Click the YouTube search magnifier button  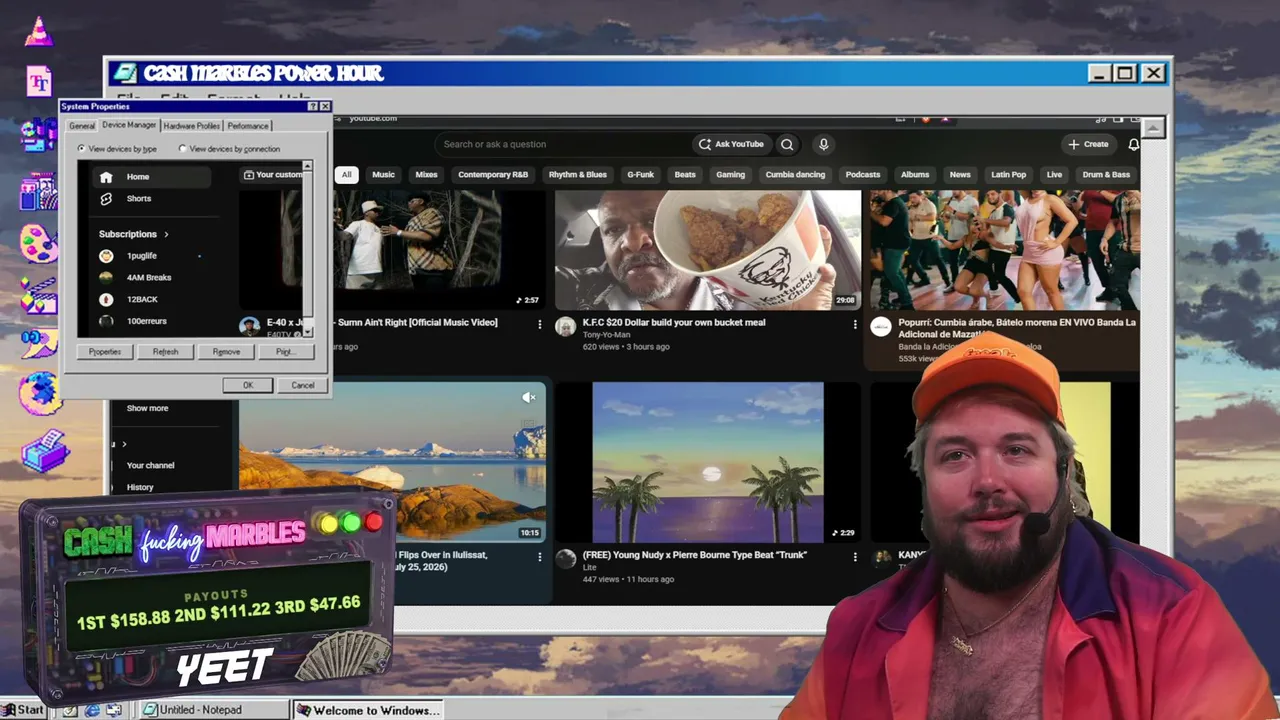(x=787, y=144)
